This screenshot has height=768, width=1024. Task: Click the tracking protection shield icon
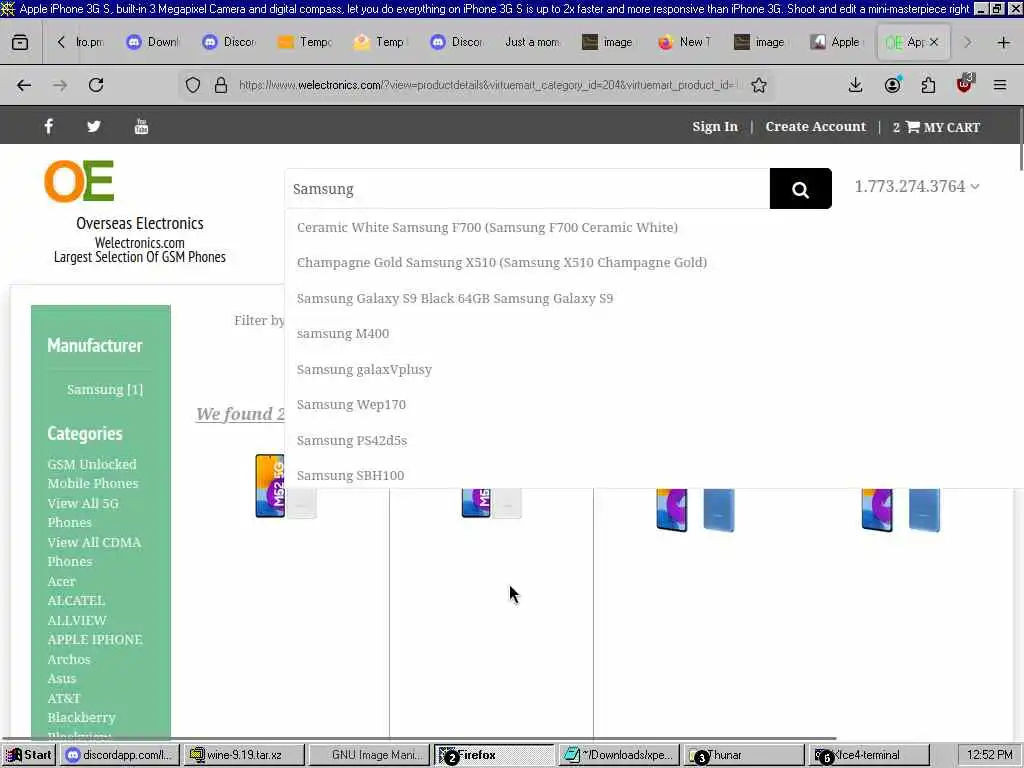[x=193, y=85]
